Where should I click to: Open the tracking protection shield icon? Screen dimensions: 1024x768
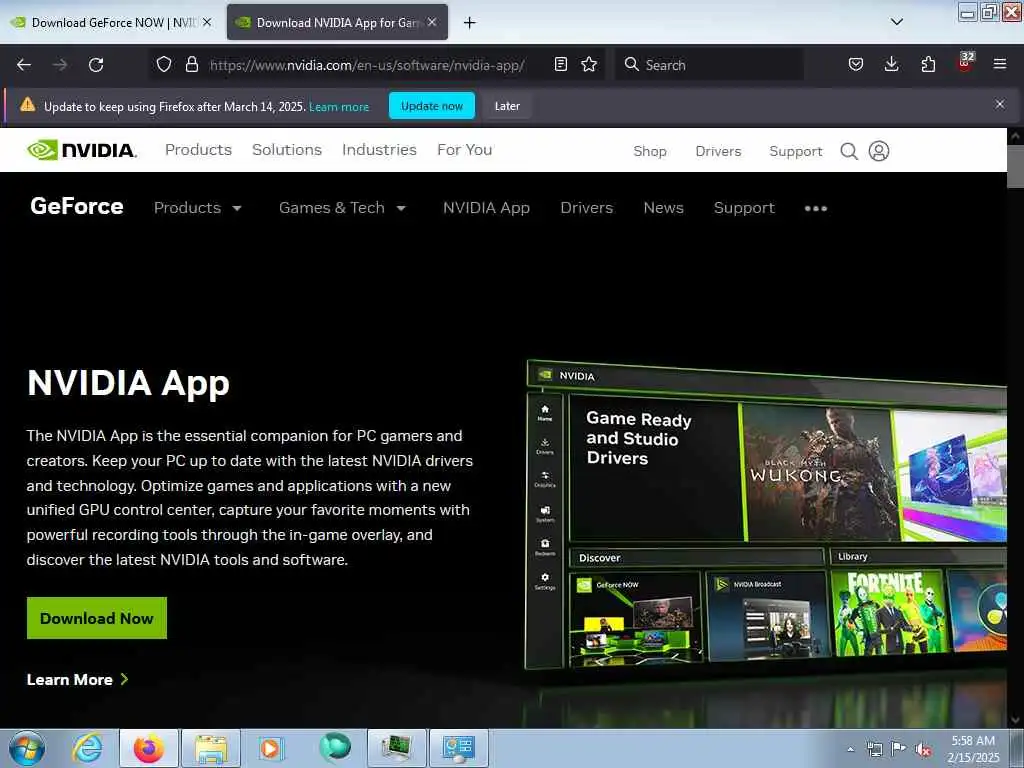click(164, 64)
